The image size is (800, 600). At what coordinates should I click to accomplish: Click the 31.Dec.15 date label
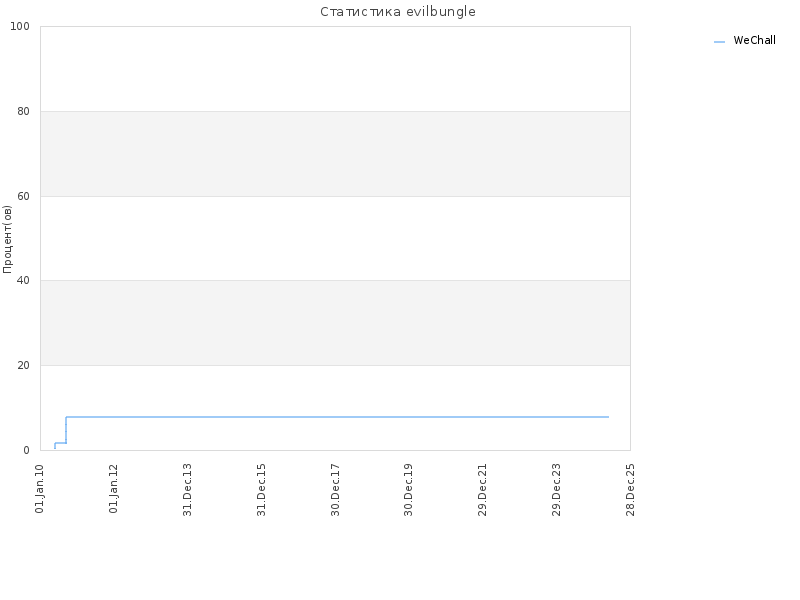[x=261, y=489]
